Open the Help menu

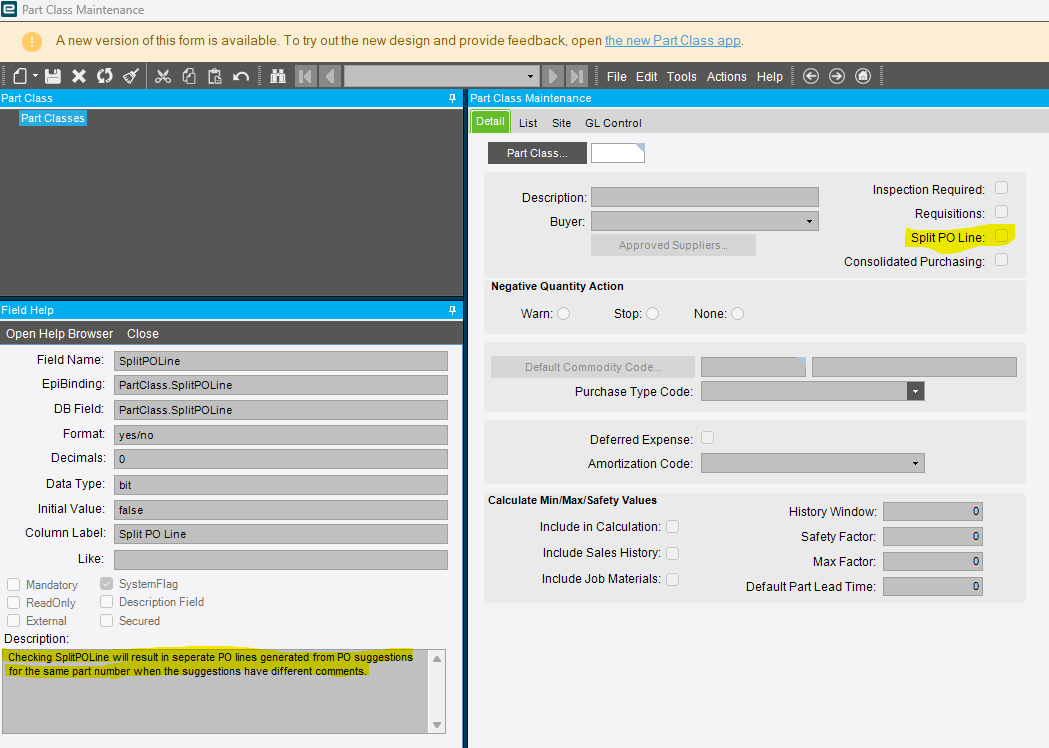tap(770, 77)
